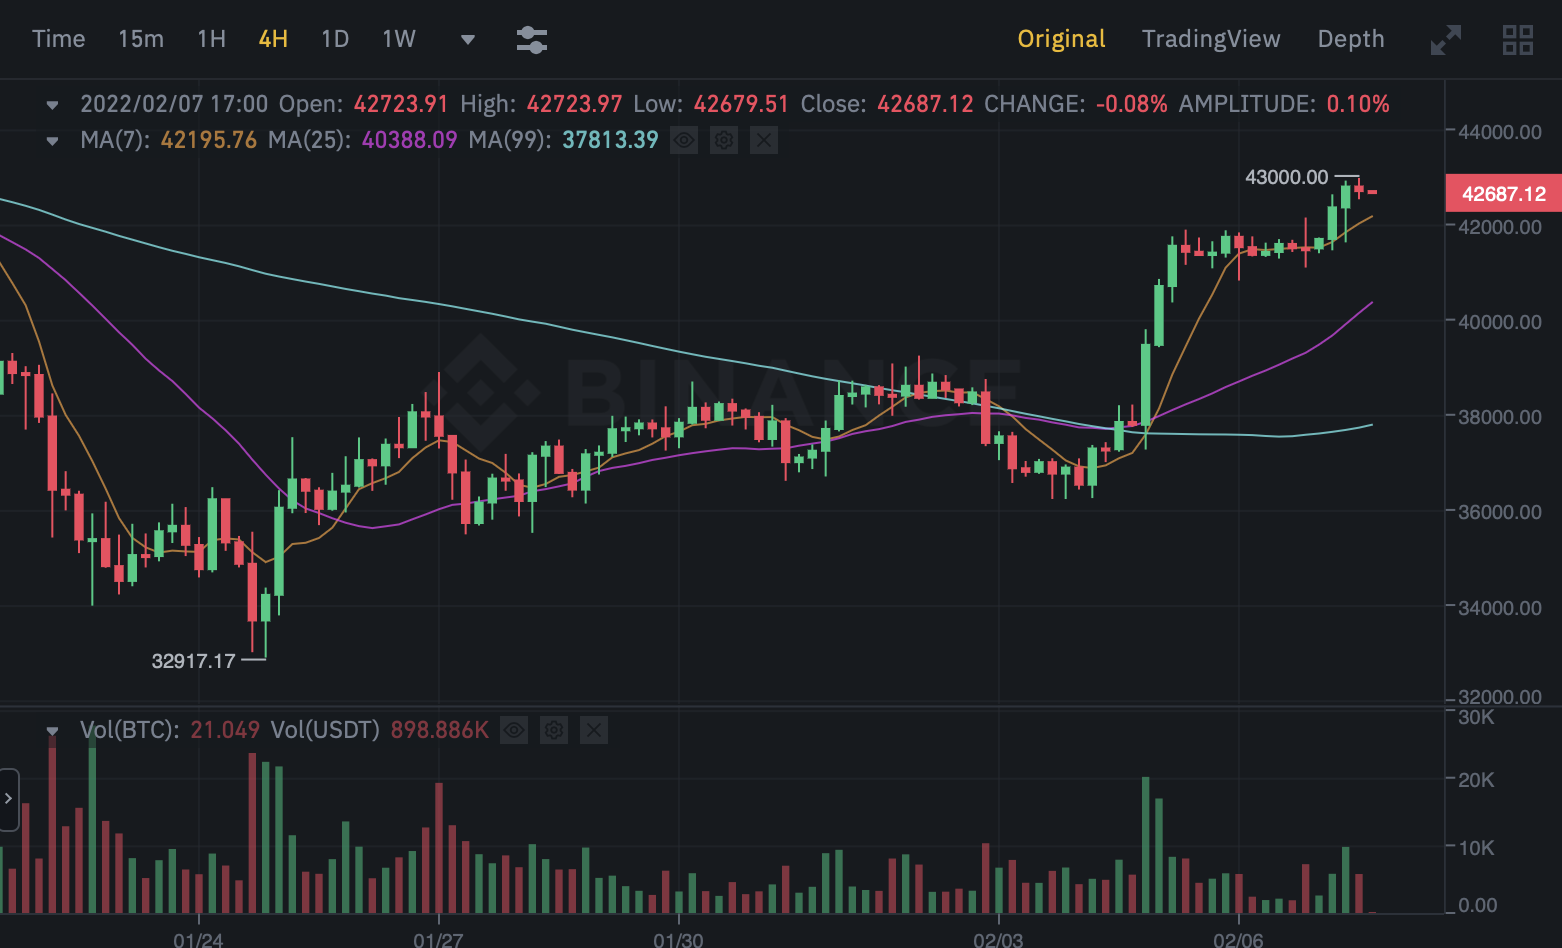Remove the MA indicator with its X icon
This screenshot has width=1562, height=948.
pos(764,140)
